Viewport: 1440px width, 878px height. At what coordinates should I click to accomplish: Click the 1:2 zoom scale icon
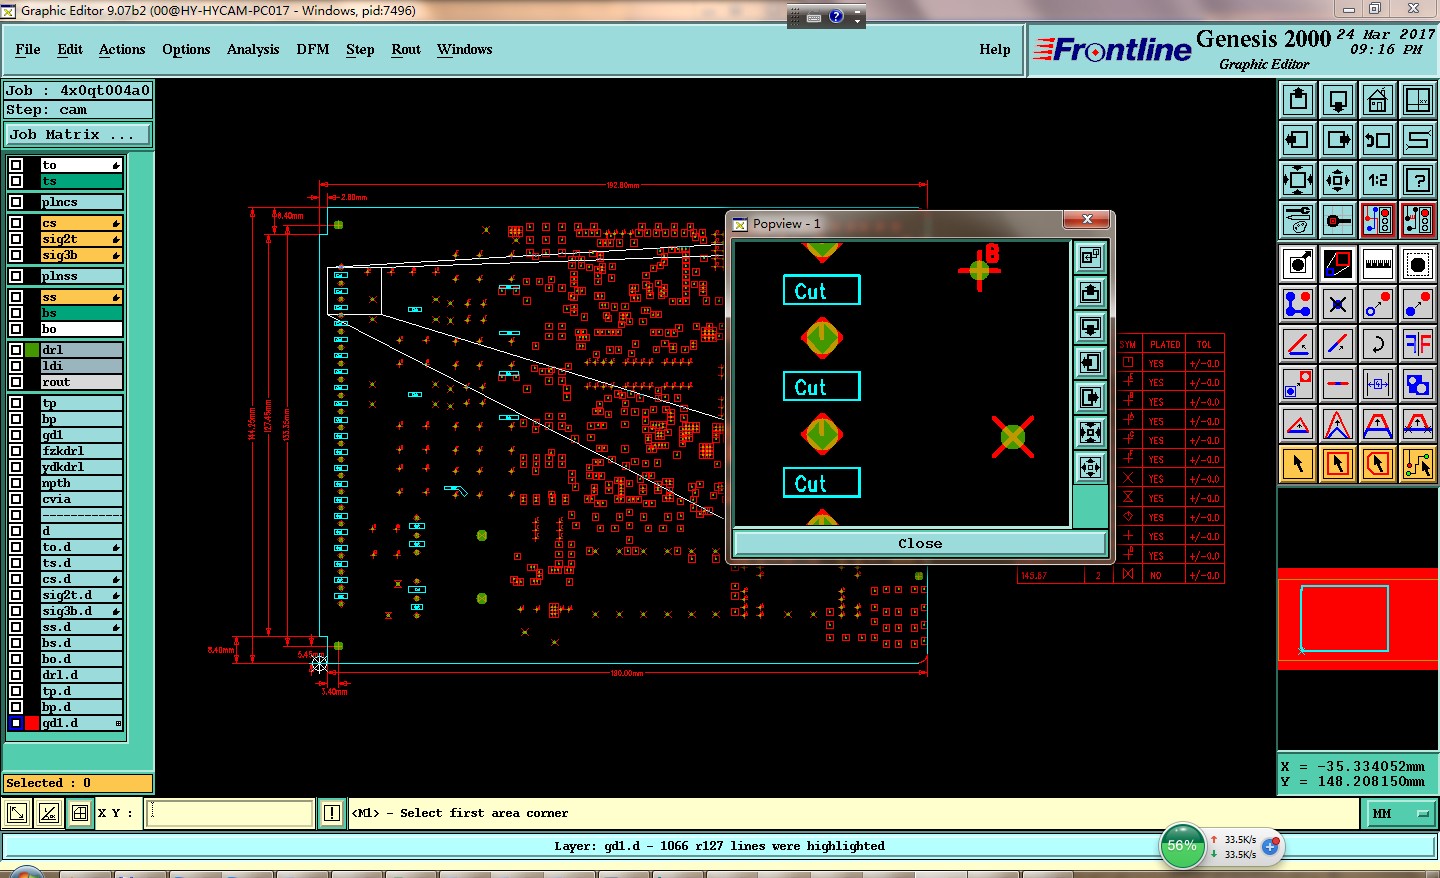[1378, 180]
